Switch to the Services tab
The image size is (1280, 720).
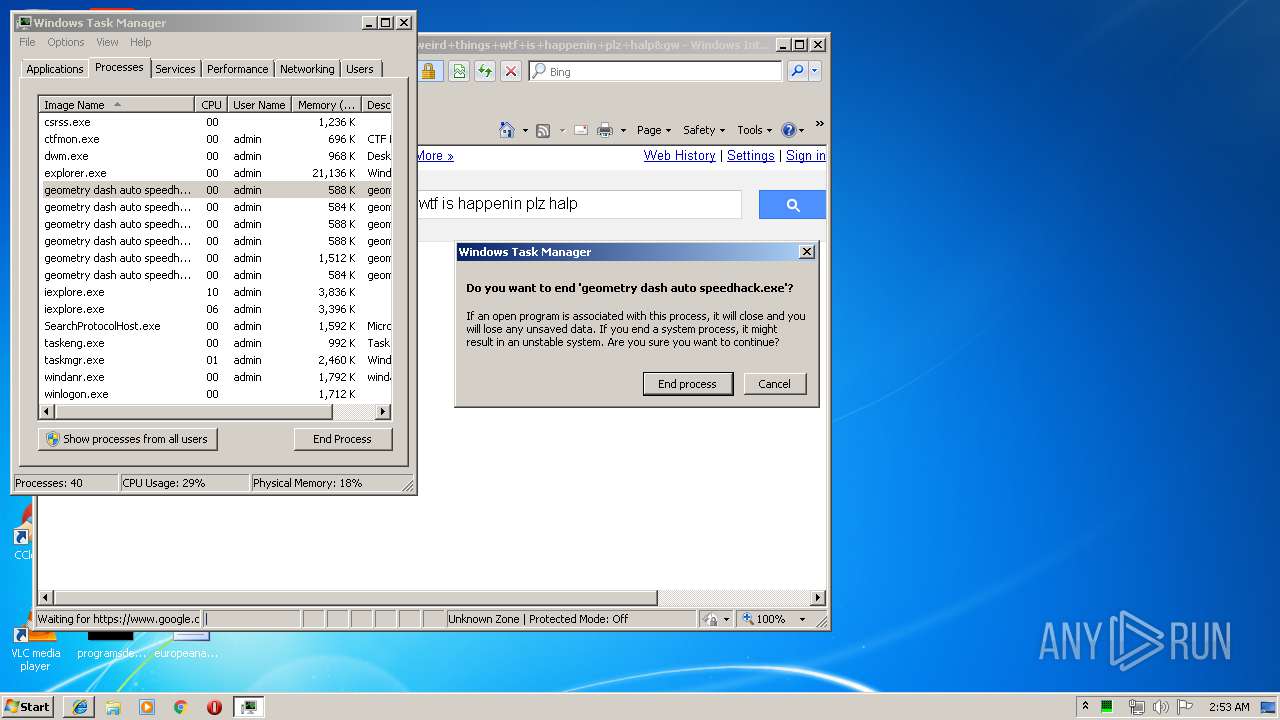click(175, 69)
